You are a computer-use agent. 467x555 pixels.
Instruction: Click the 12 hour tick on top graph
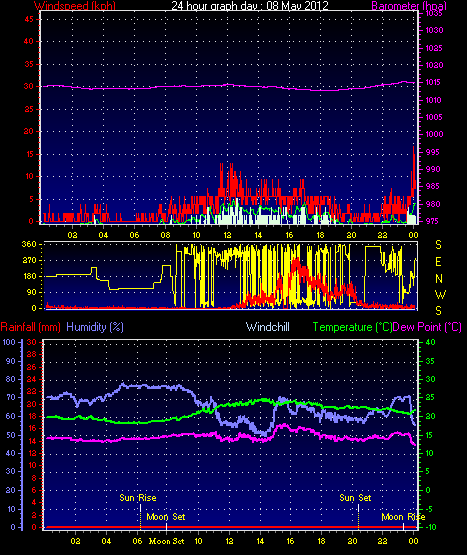click(227, 235)
